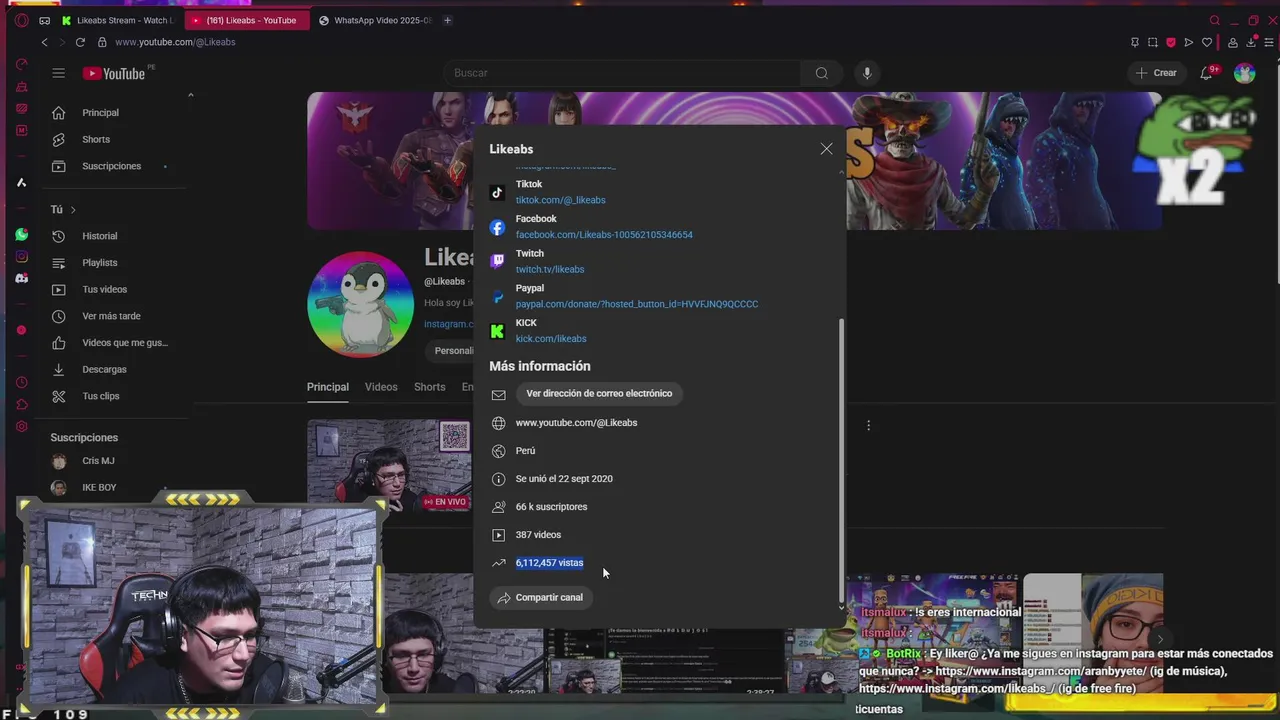Viewport: 1280px width, 720px height.
Task: Open a new browser tab
Action: coord(447,20)
